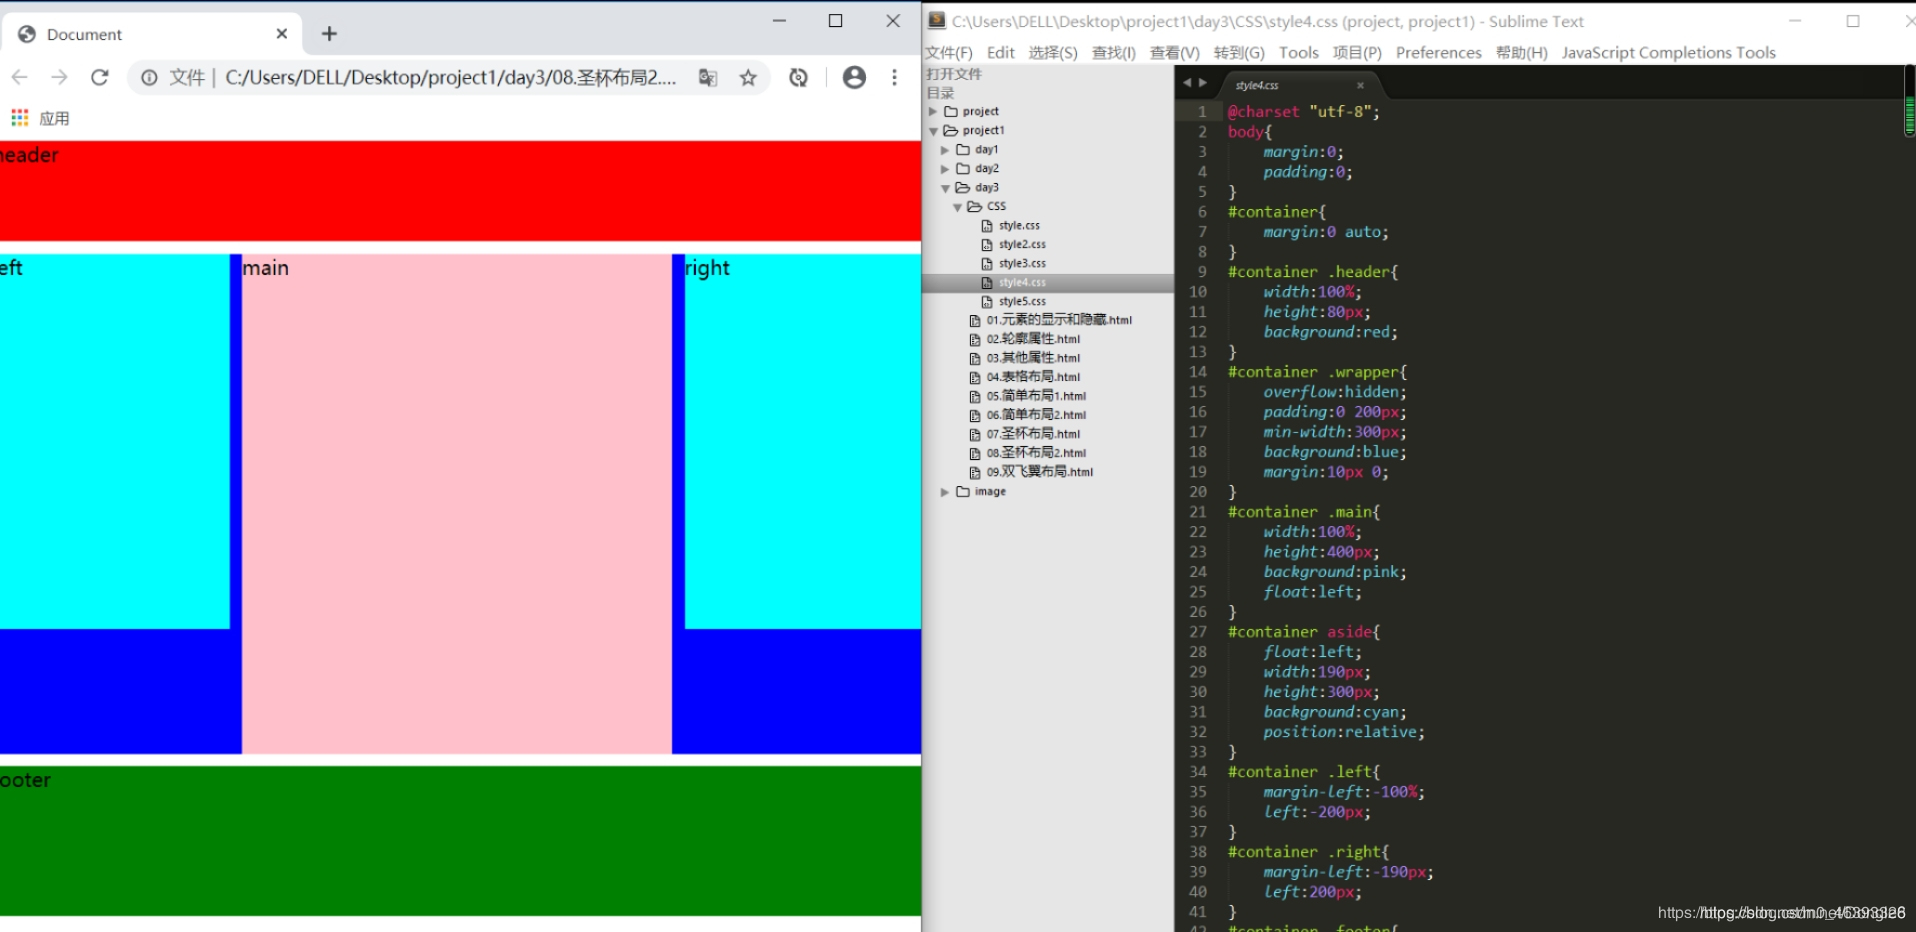Expand the image folder arrow

945,491
